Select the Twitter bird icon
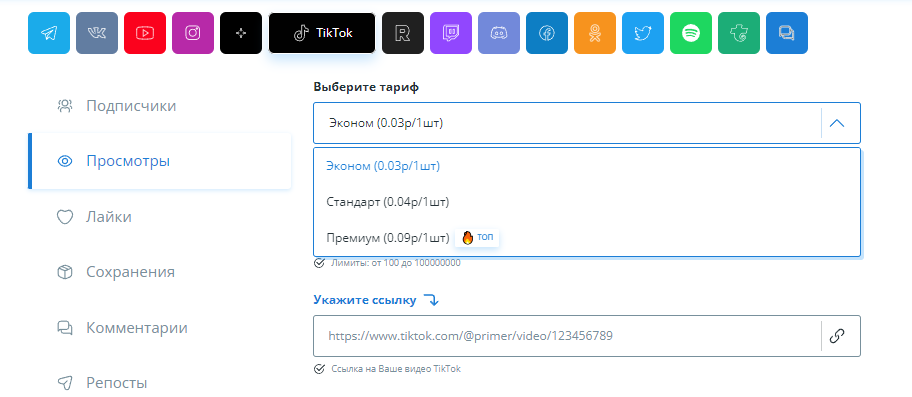 (643, 33)
